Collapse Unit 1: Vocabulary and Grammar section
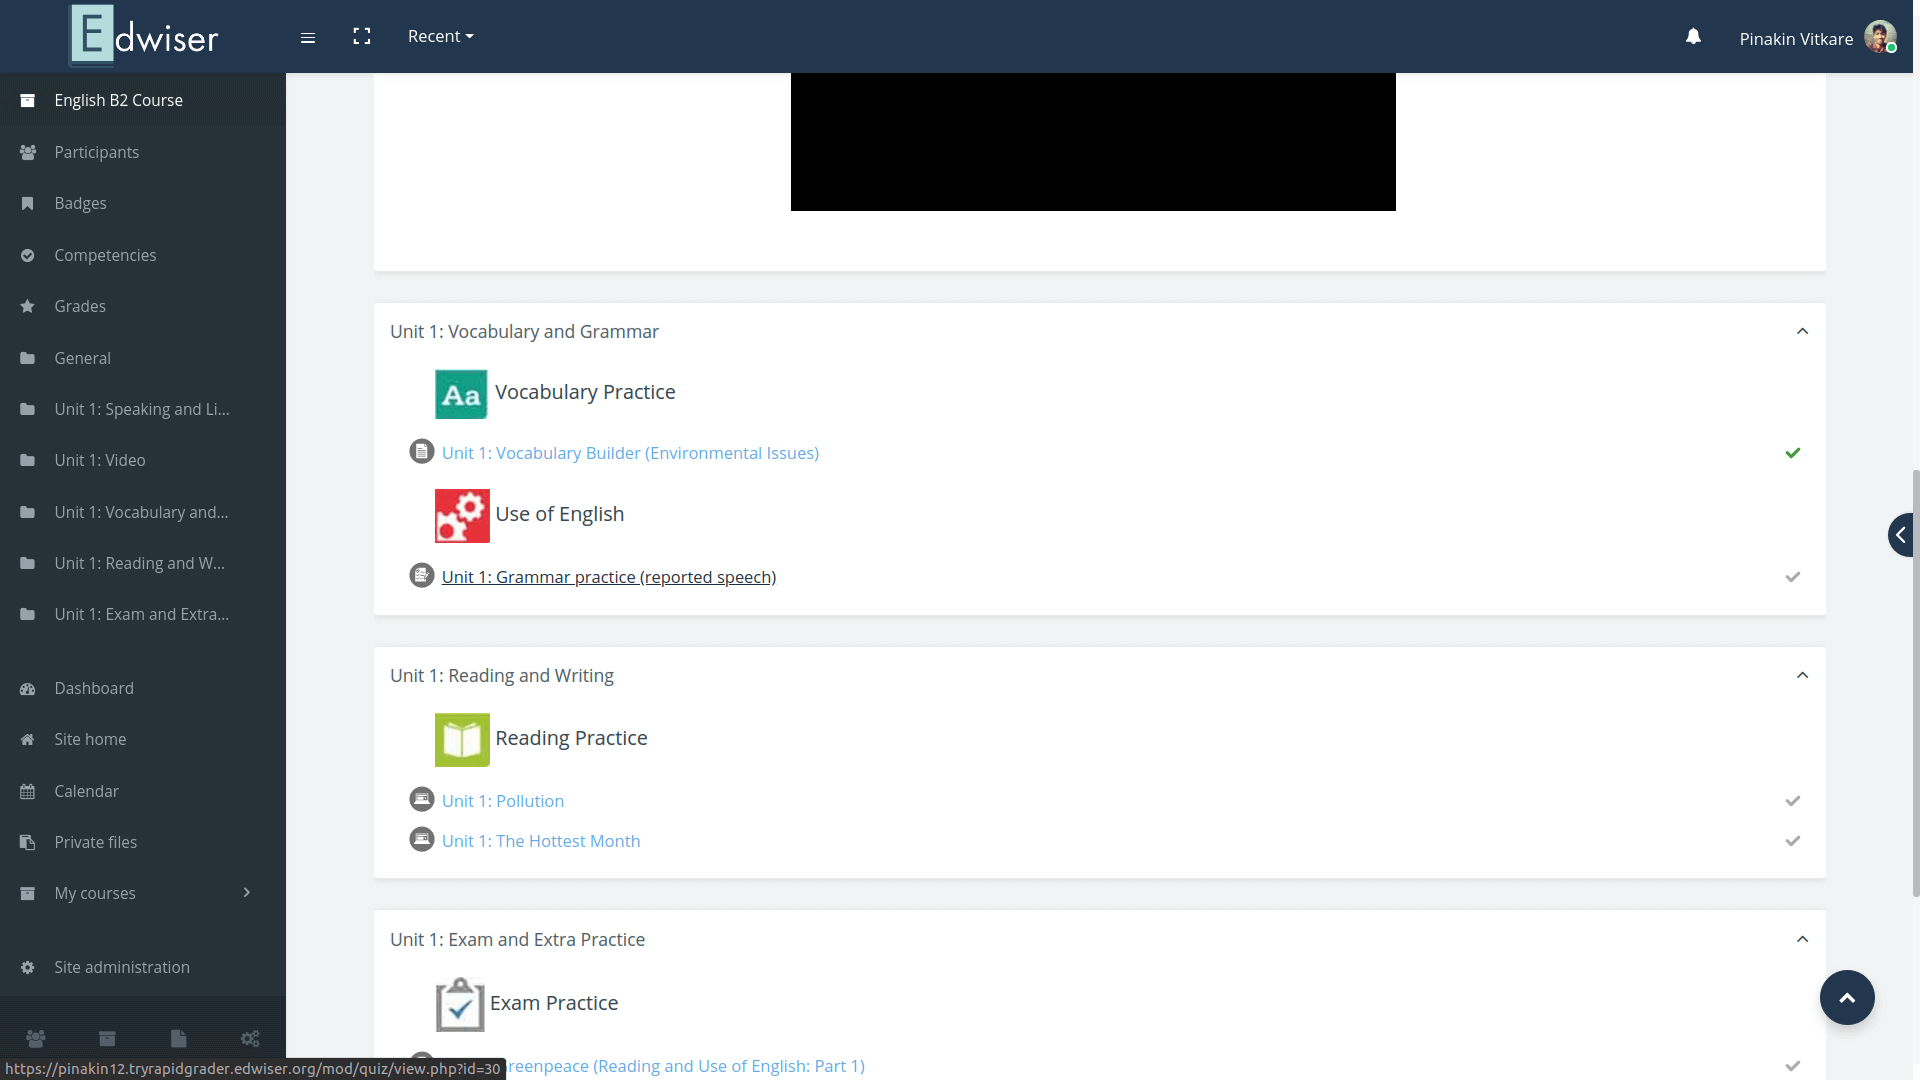1920x1080 pixels. tap(1802, 331)
